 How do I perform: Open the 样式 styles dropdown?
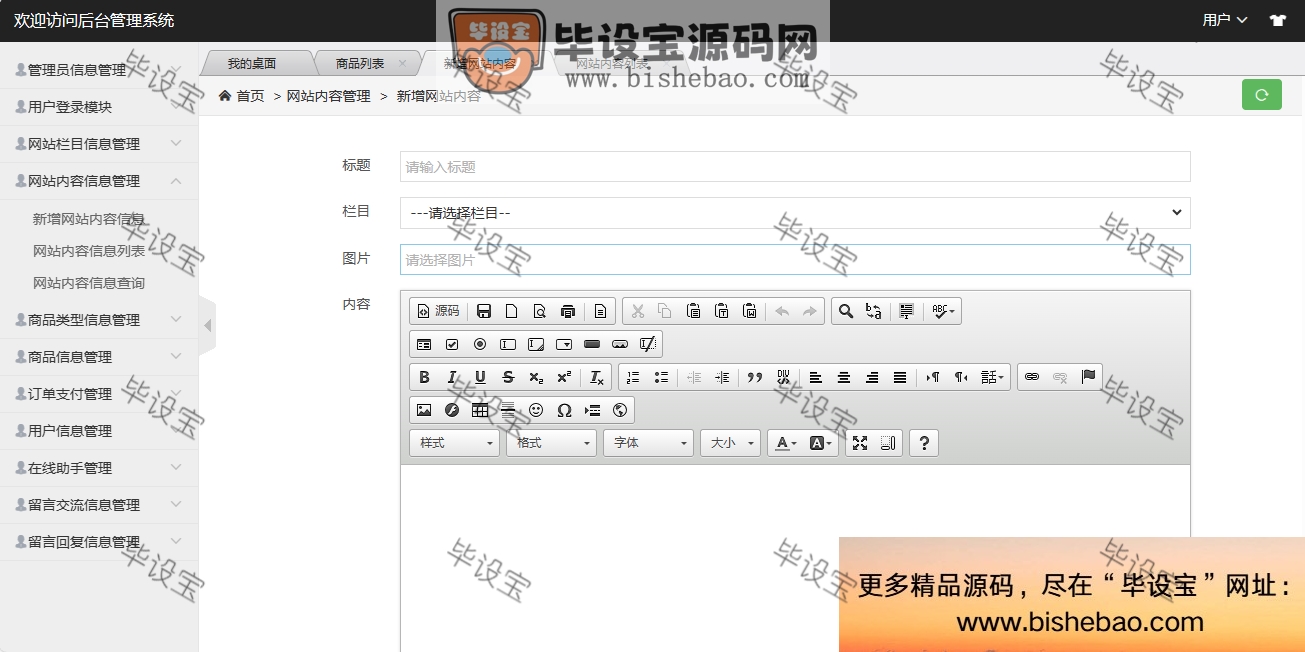[454, 443]
